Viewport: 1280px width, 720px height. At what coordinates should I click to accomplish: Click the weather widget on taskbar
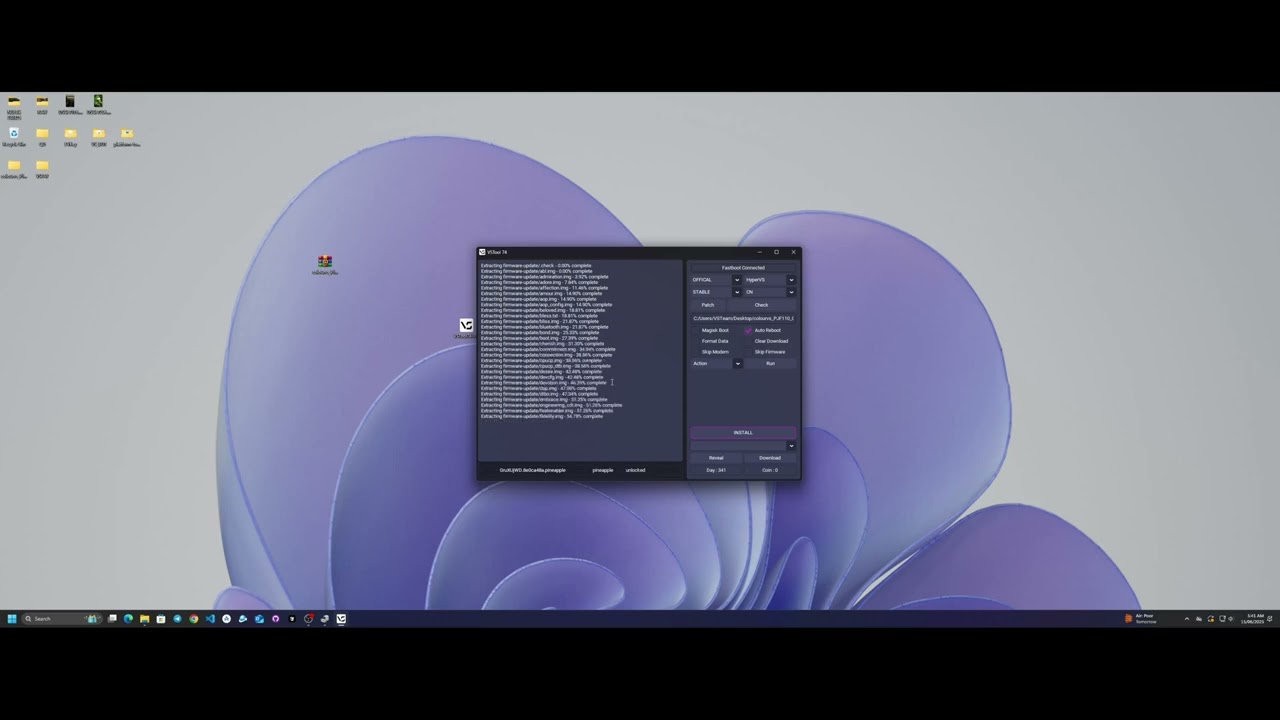pyautogui.click(x=1141, y=619)
